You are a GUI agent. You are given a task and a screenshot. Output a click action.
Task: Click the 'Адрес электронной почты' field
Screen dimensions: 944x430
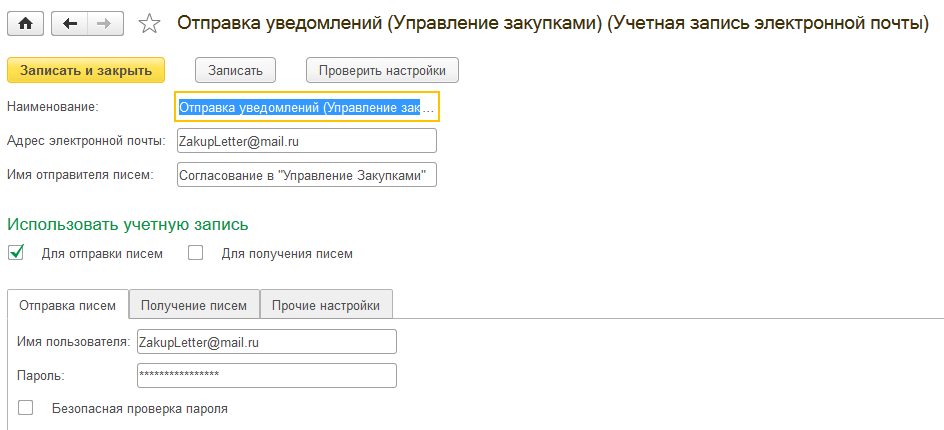[x=307, y=141]
